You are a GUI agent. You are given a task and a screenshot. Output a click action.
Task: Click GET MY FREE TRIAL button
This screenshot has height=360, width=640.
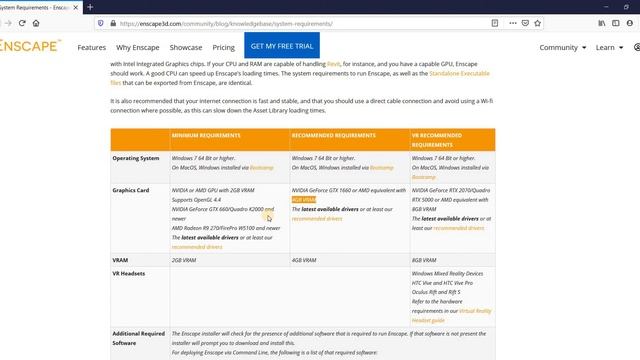pyautogui.click(x=282, y=45)
